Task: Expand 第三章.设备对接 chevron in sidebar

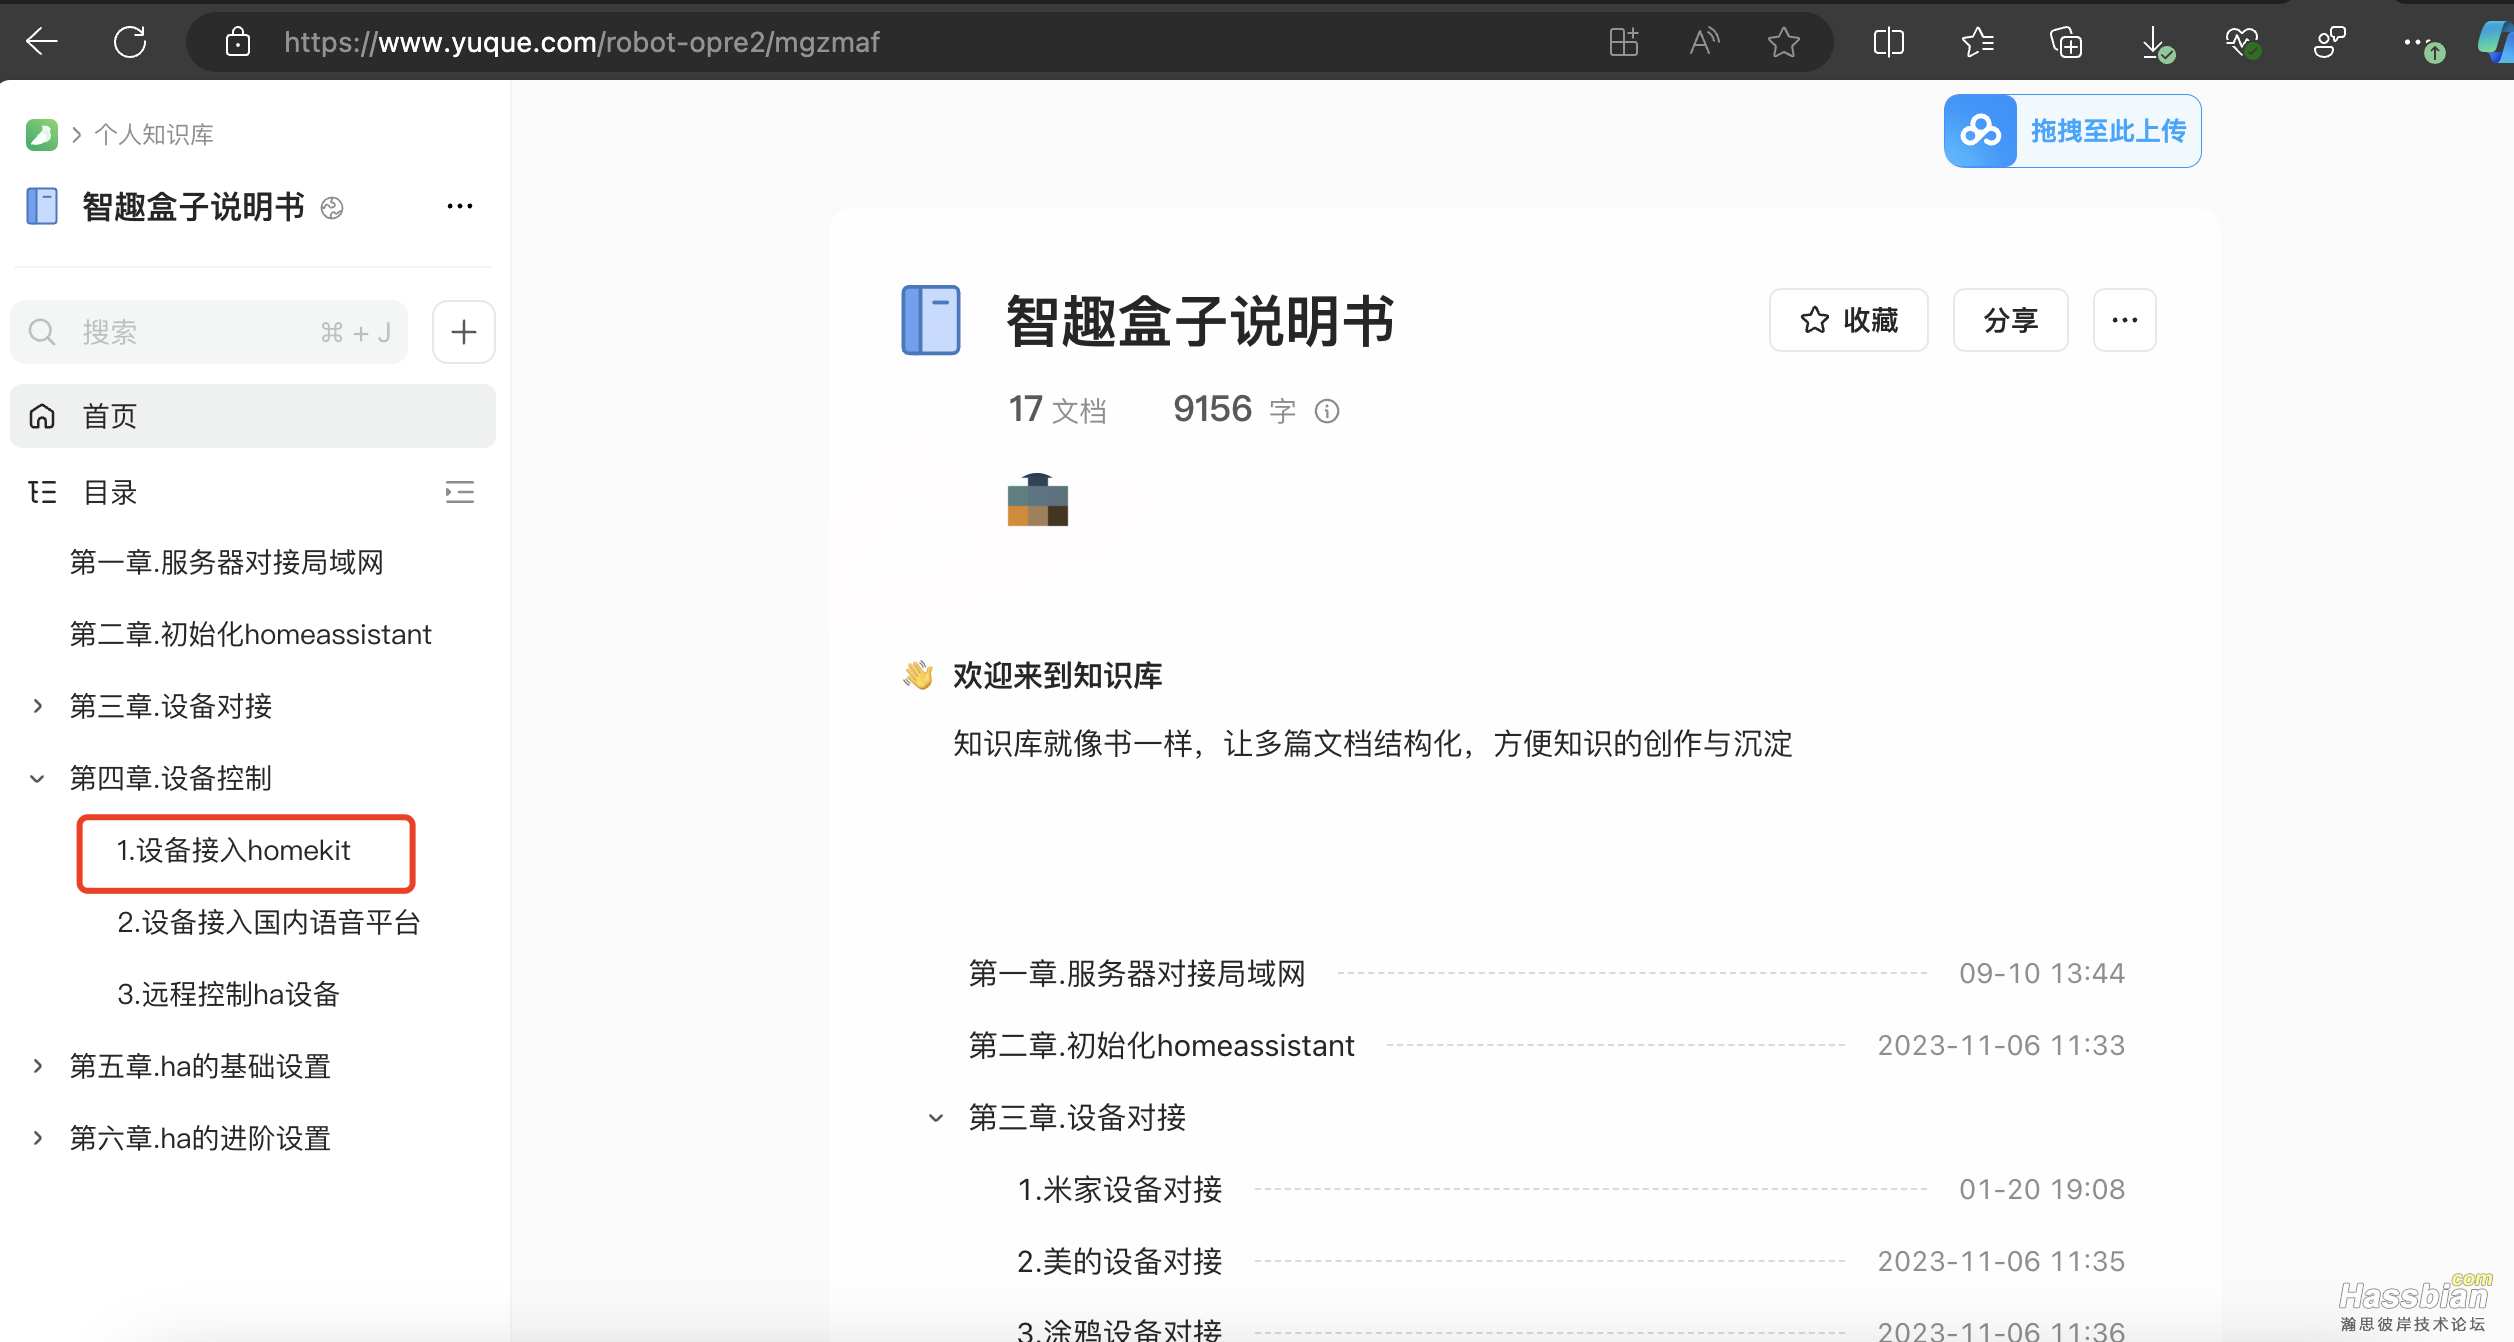Action: click(38, 706)
